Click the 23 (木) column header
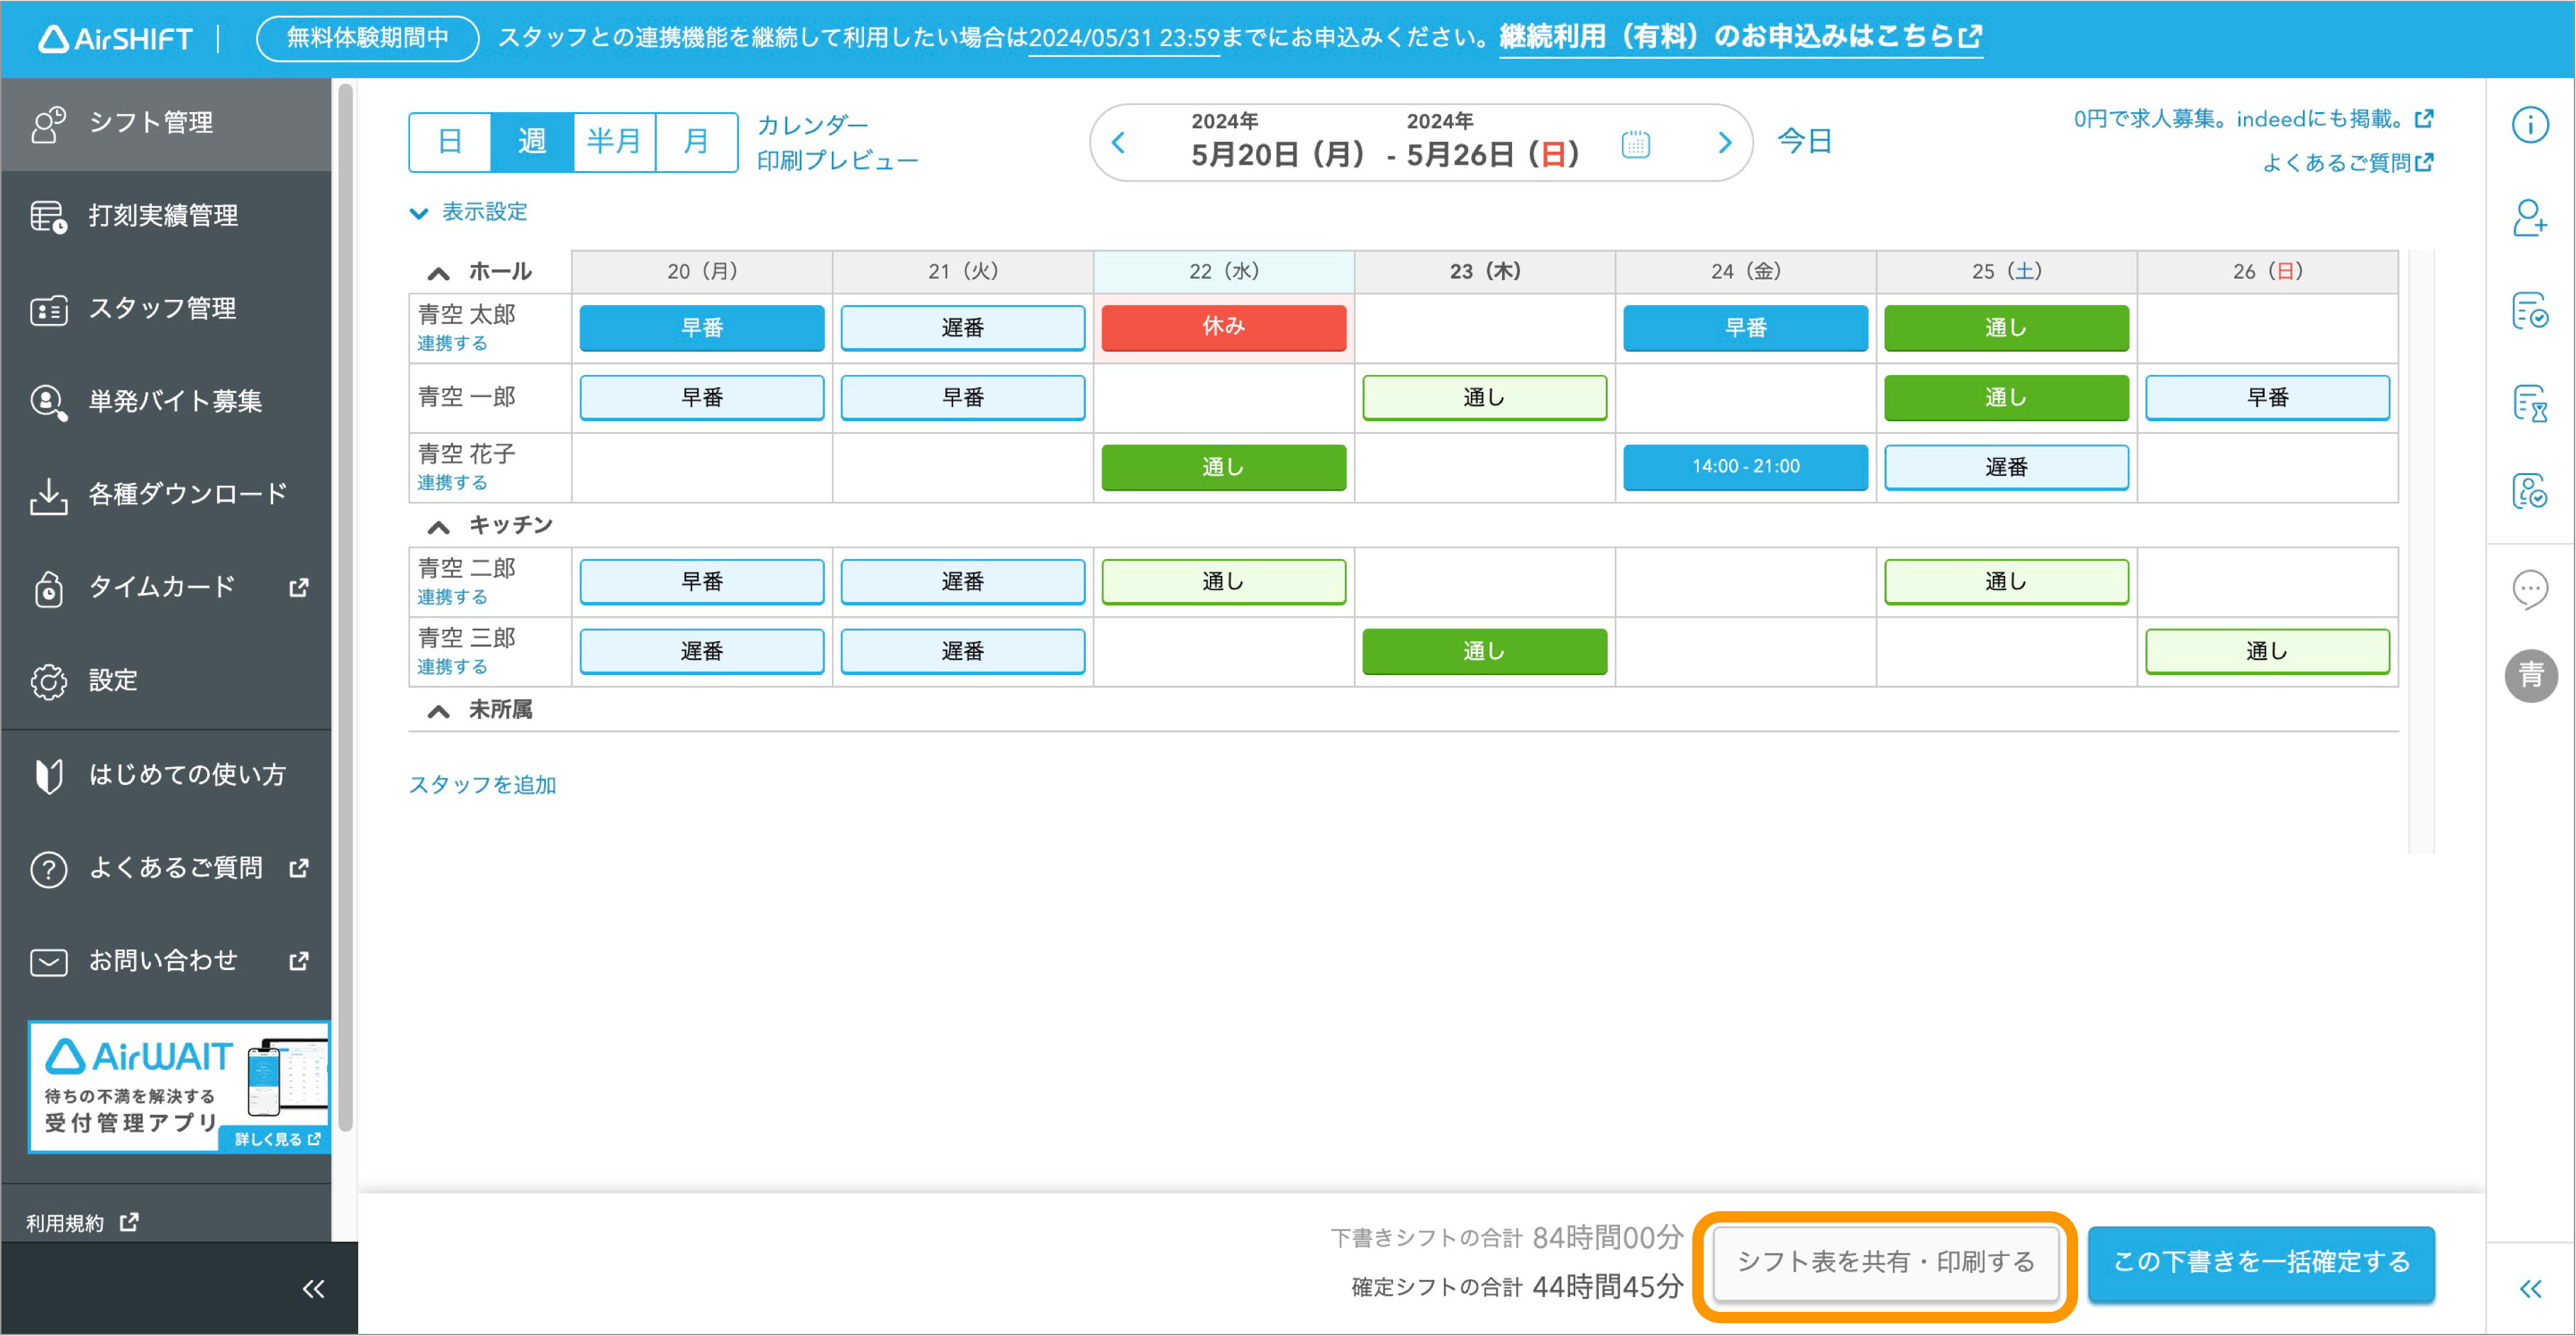Viewport: 2576px width, 1336px height. pos(1484,272)
